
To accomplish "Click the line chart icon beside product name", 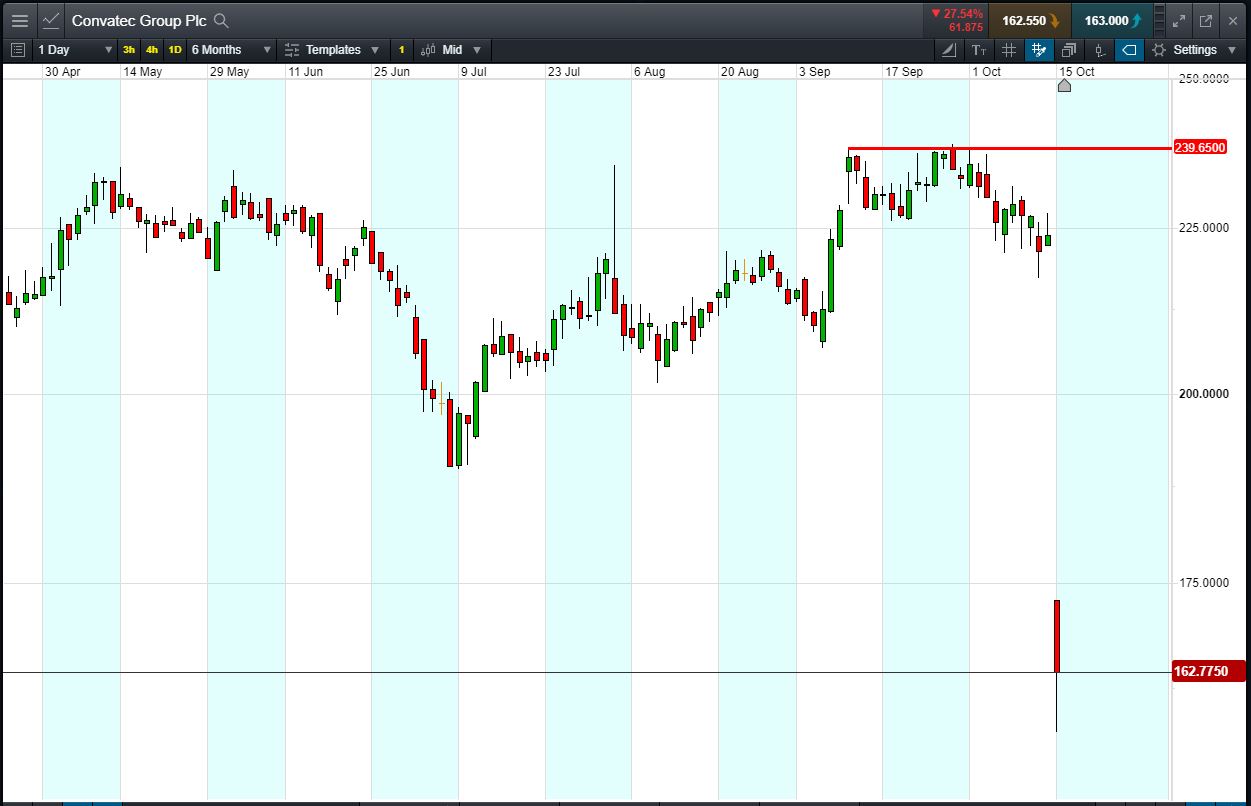I will pos(51,20).
